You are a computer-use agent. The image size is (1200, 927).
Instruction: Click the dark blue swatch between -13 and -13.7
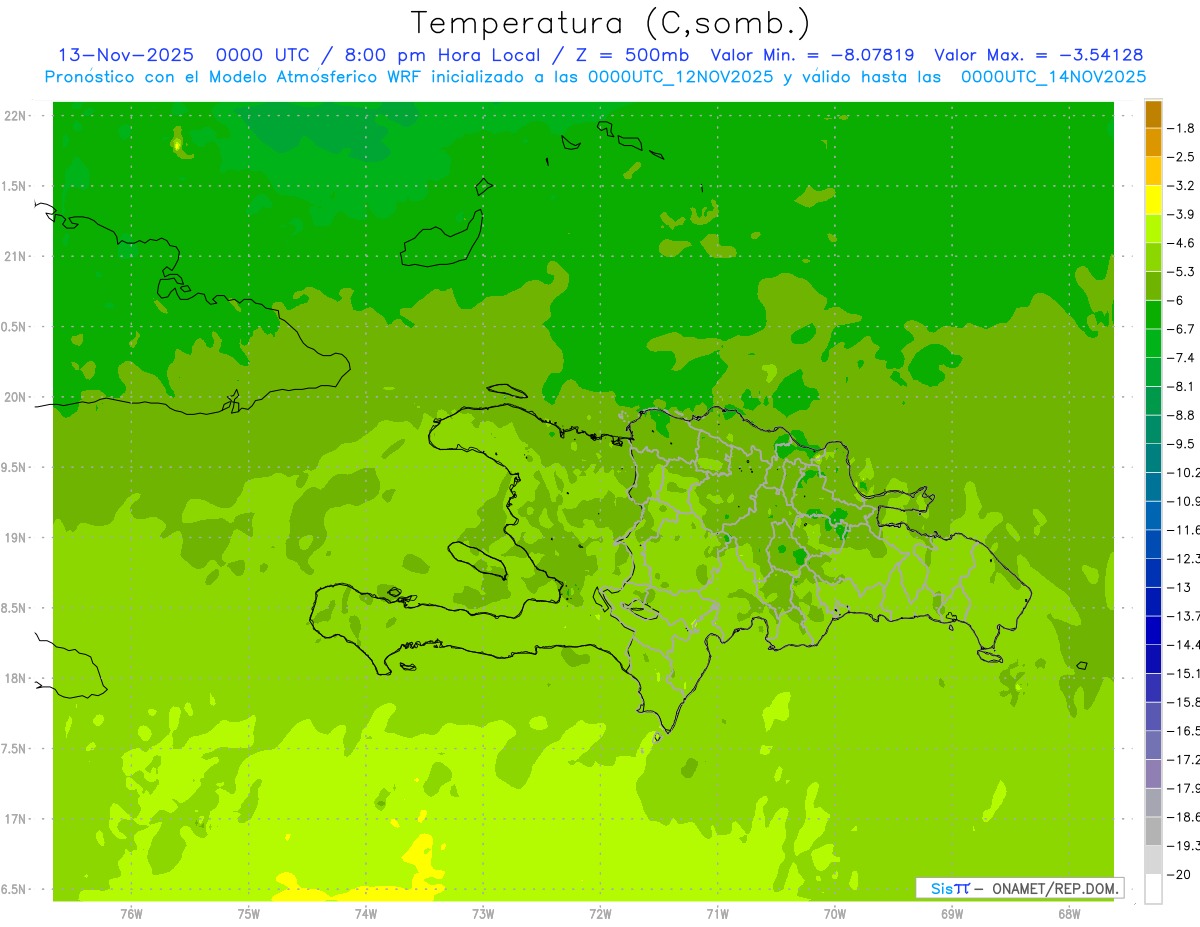[x=1153, y=602]
